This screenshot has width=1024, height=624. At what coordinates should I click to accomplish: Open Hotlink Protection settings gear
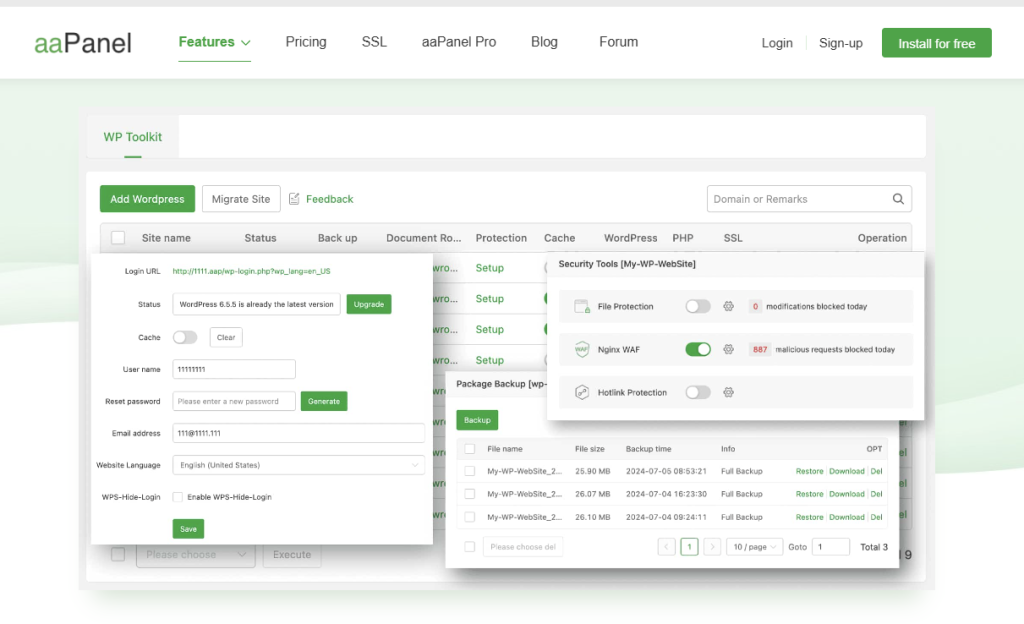[728, 392]
